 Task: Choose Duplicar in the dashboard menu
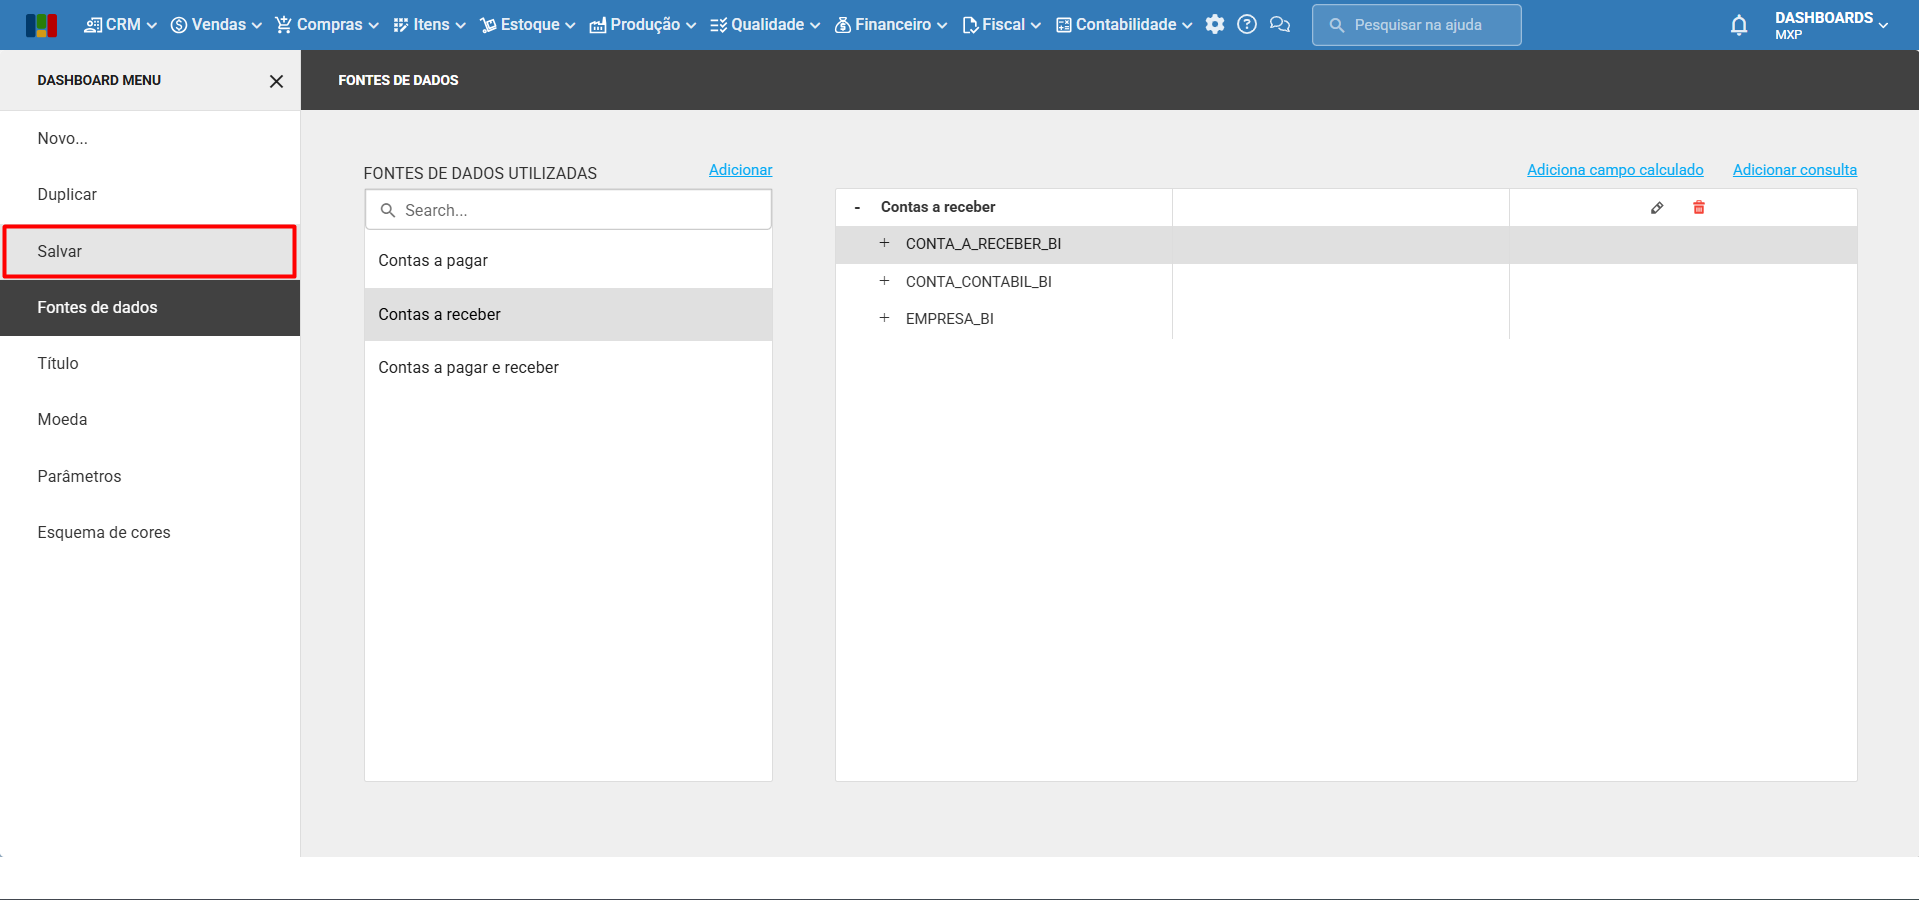point(150,195)
